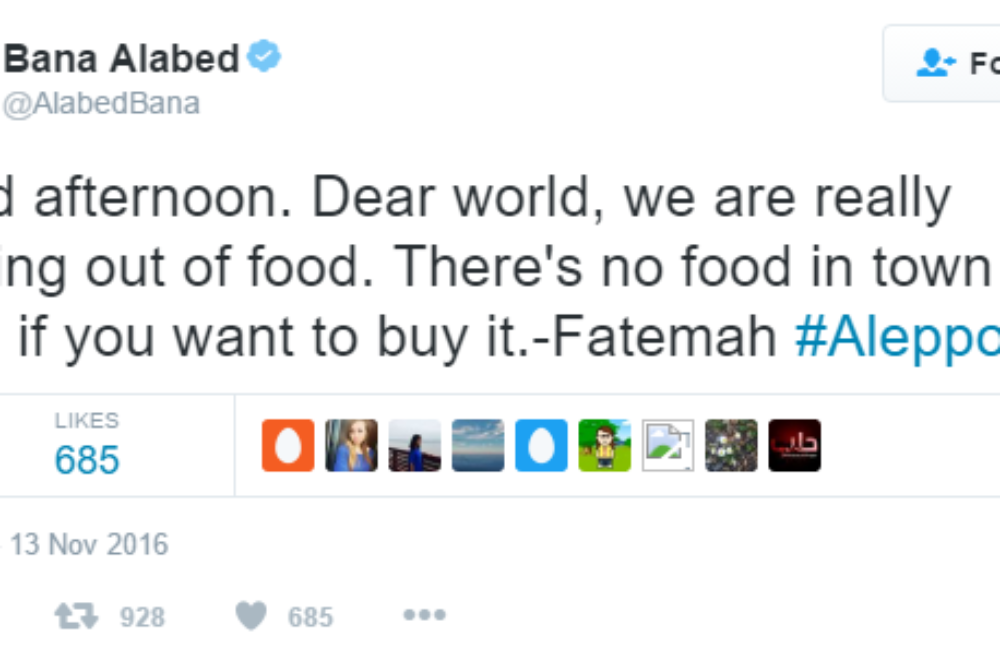
Task: Open the blue egg avatar profile
Action: [542, 446]
